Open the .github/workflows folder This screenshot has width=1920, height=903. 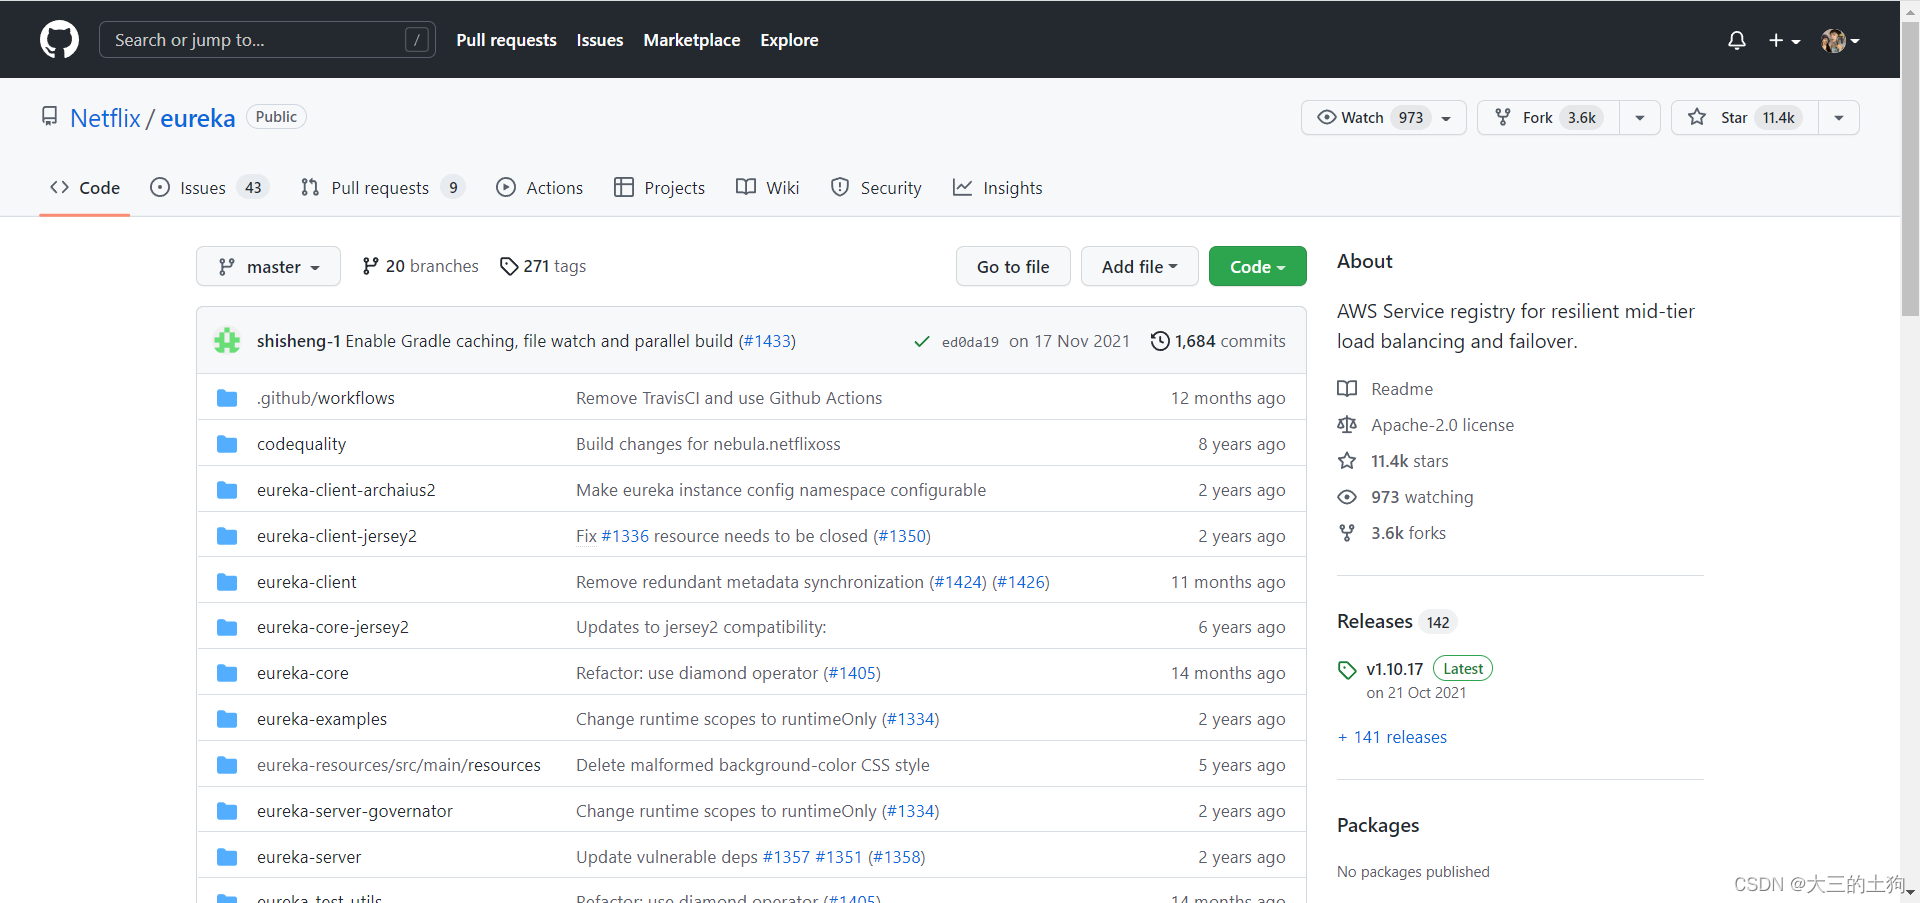point(326,398)
